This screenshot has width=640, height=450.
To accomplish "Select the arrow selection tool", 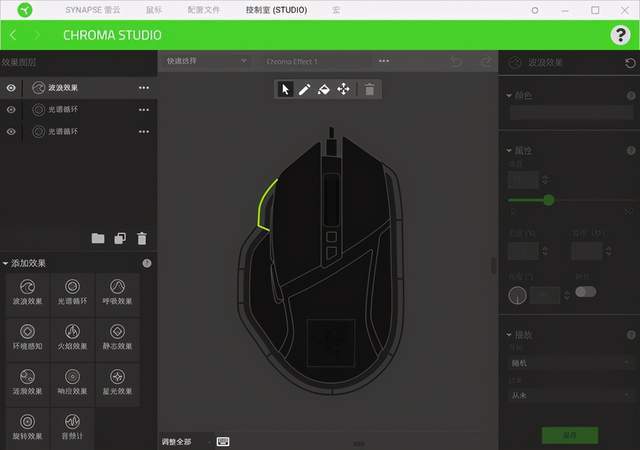I will [x=285, y=89].
